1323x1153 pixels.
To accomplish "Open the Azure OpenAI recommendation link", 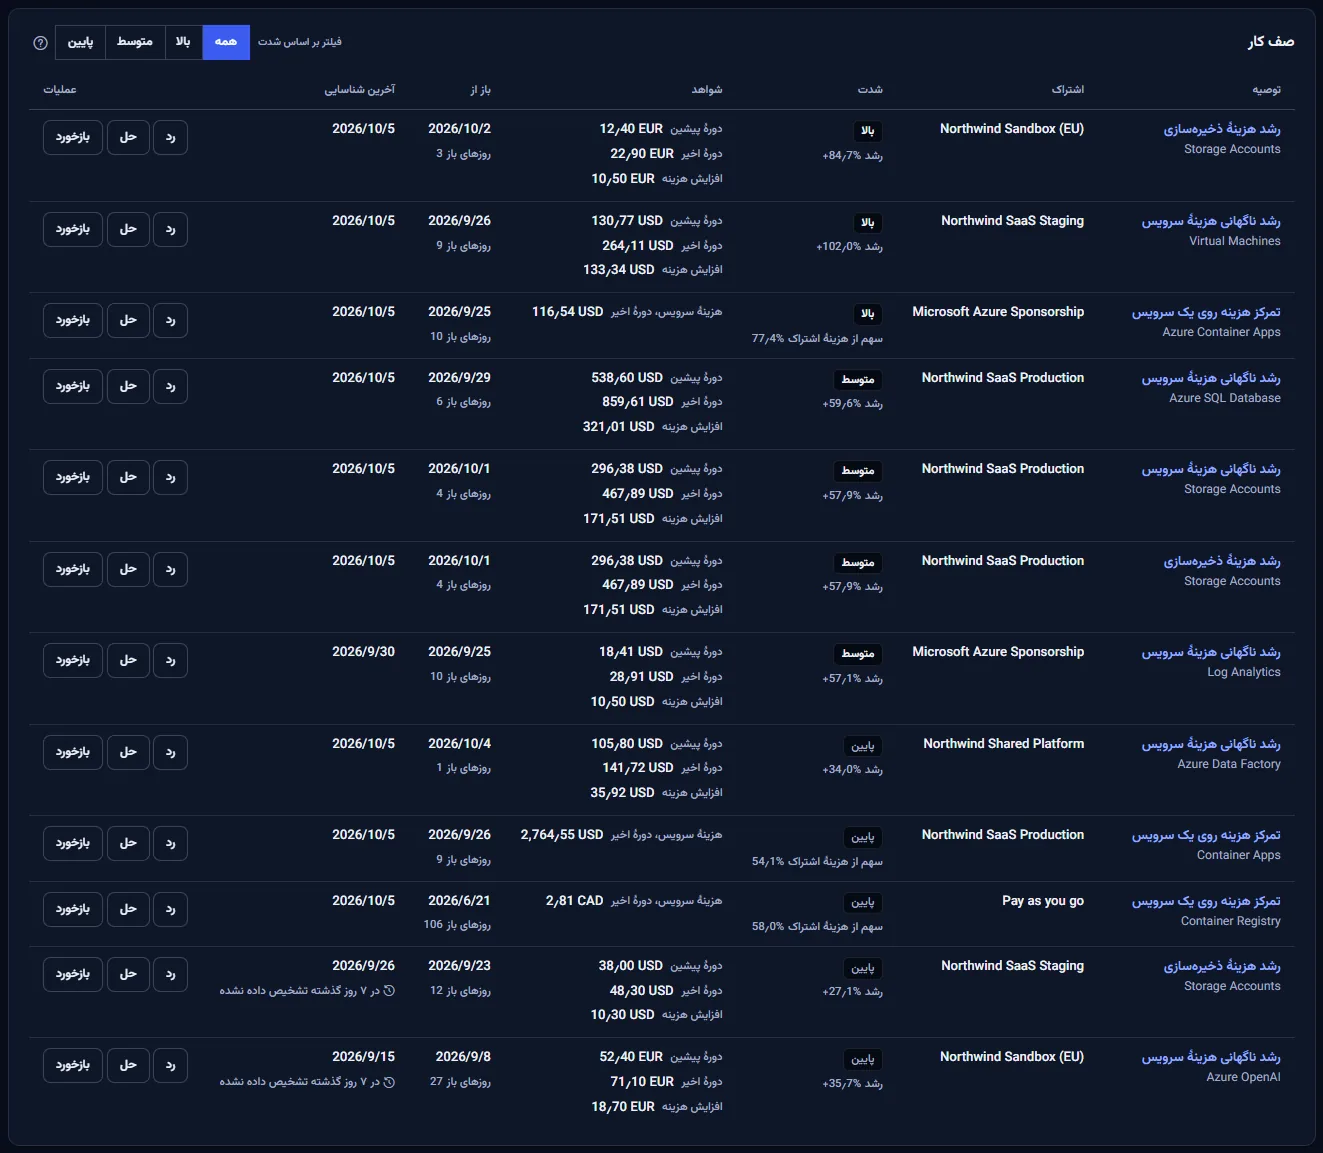I will click(x=1211, y=1057).
